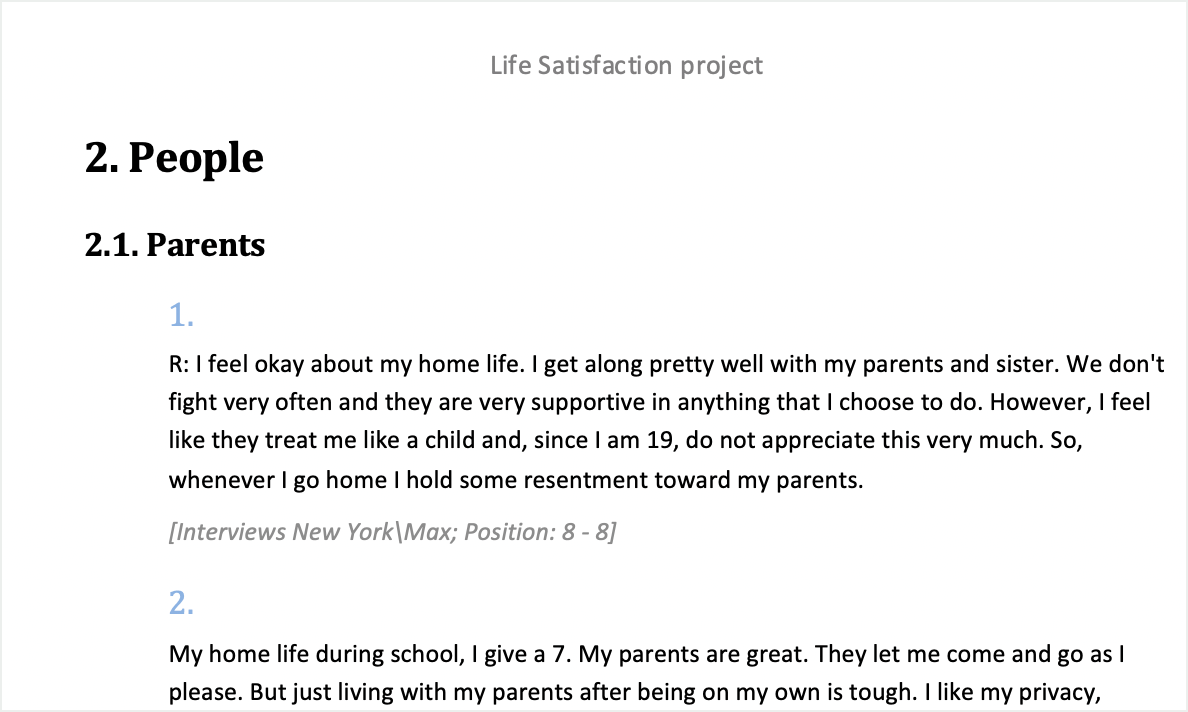Select the blue segment number '2.'
Screen dimensions: 1188x712
tap(182, 603)
